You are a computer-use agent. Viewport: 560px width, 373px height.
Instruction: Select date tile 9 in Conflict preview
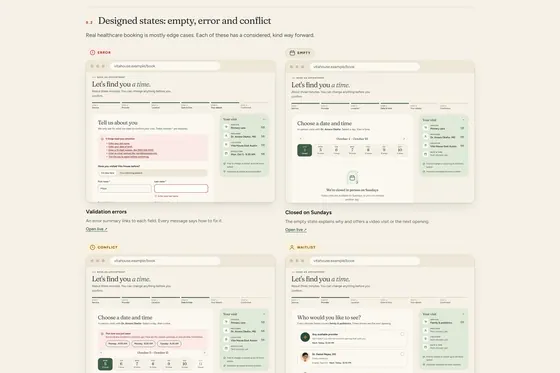click(x=169, y=364)
